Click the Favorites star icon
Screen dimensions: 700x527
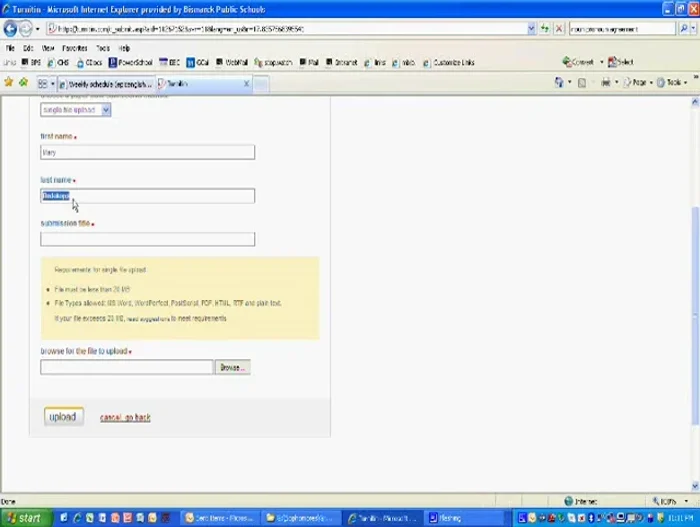tap(9, 83)
